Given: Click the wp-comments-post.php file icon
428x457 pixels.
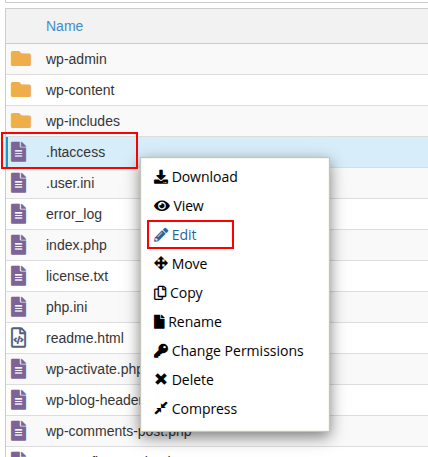Looking at the screenshot, I should [x=19, y=431].
